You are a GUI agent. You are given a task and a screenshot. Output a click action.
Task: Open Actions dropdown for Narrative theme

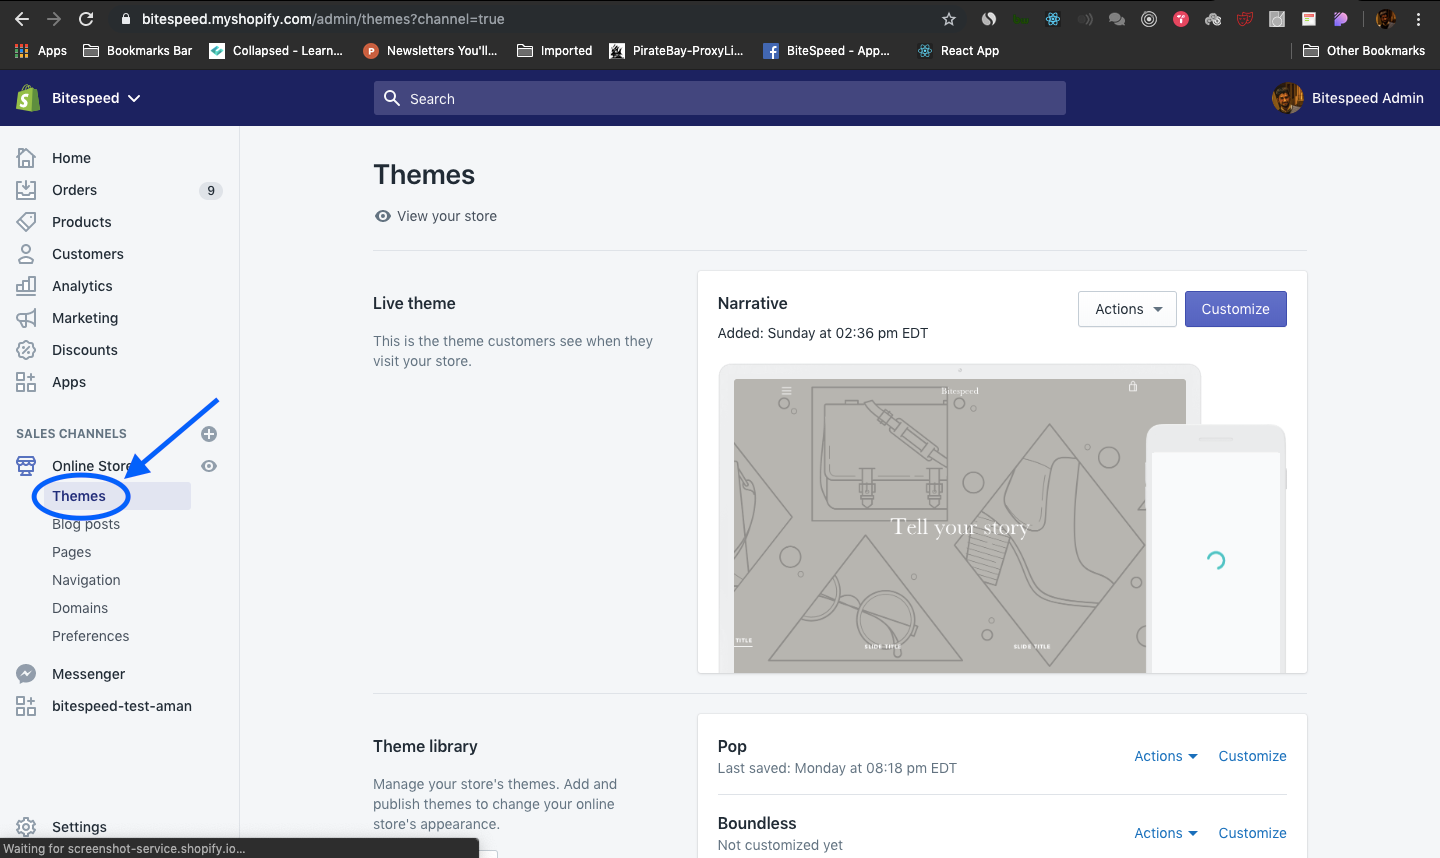(x=1127, y=309)
